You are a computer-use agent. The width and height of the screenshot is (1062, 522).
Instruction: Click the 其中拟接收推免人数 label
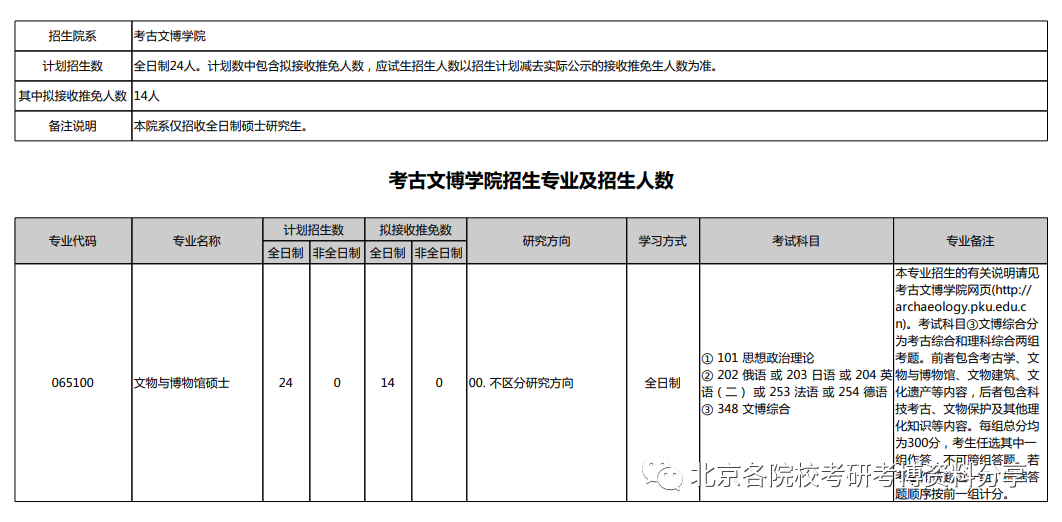72,96
